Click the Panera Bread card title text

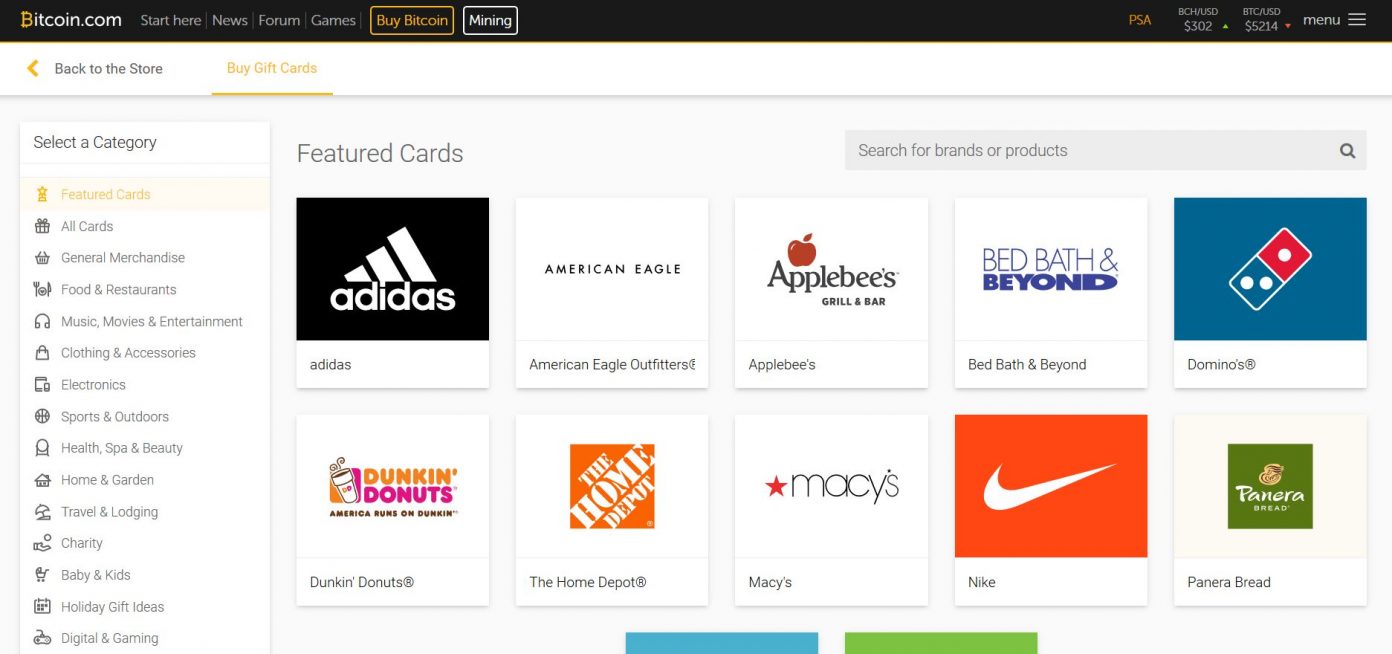pyautogui.click(x=1229, y=582)
